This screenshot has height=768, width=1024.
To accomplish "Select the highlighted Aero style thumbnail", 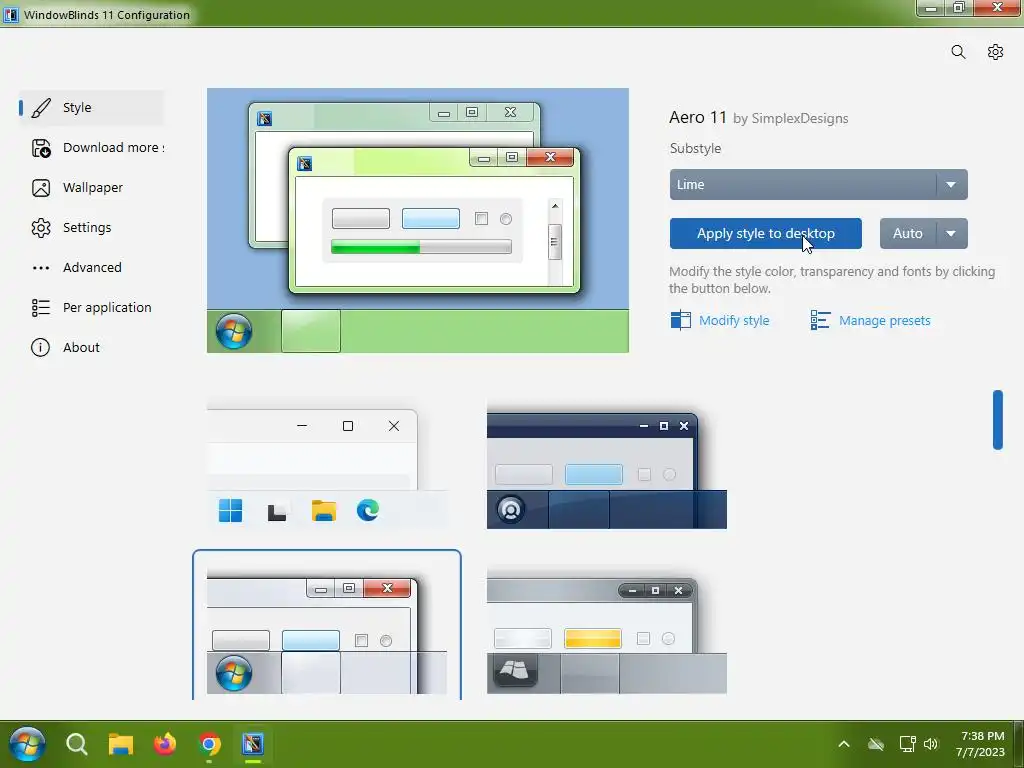I will pyautogui.click(x=327, y=627).
